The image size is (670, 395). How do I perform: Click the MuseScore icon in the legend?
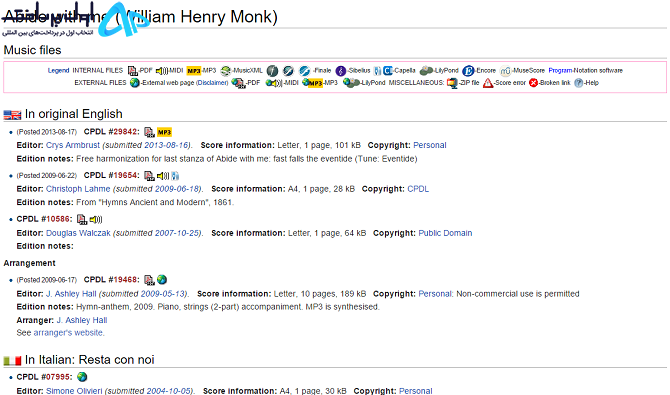point(505,71)
